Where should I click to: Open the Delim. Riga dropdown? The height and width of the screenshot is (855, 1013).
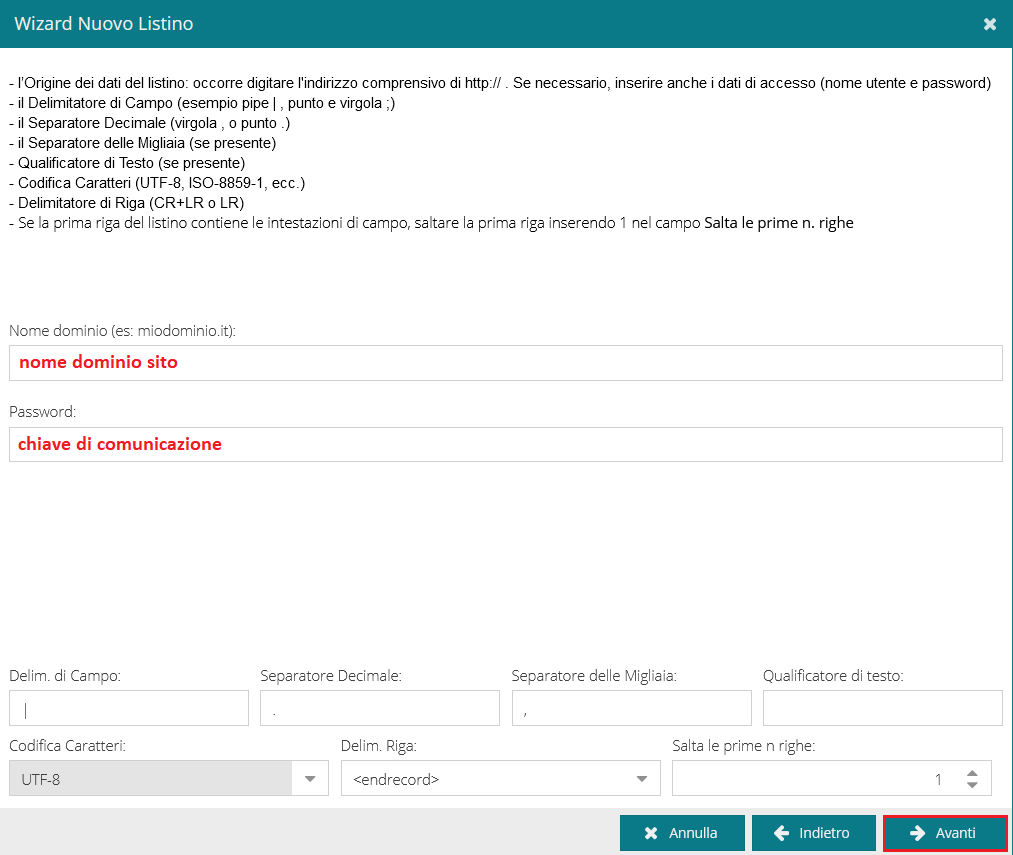[642, 778]
